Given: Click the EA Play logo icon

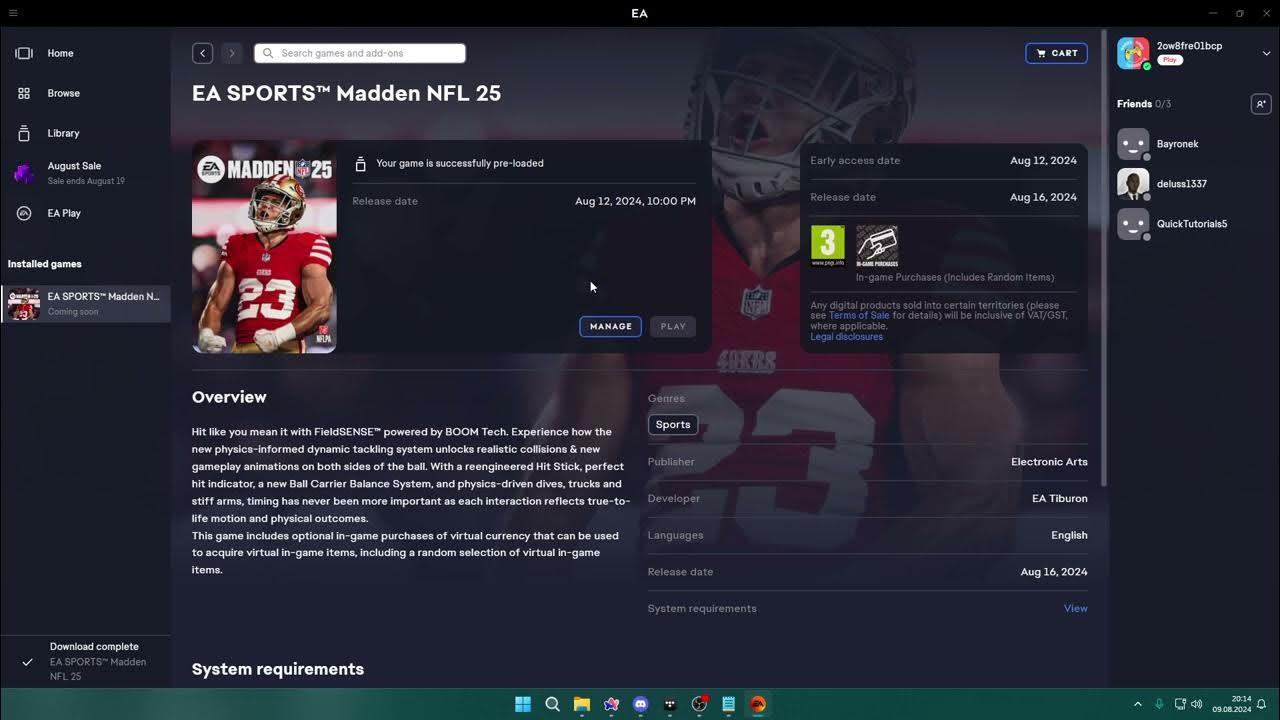Looking at the screenshot, I should pos(24,213).
